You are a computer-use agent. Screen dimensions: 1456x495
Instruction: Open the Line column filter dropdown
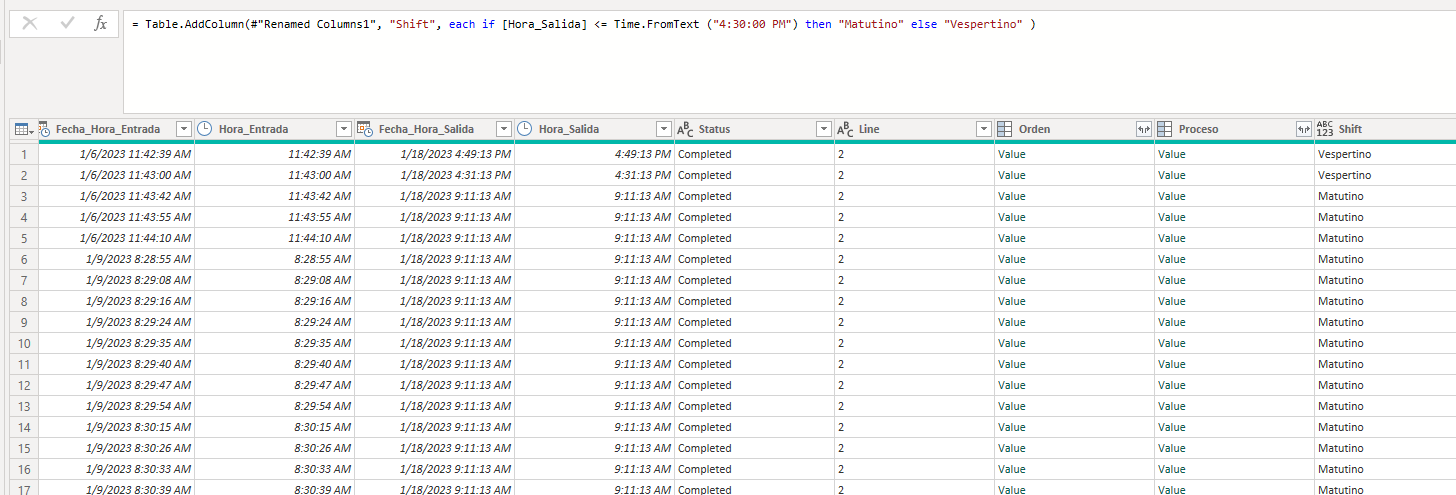(x=983, y=129)
